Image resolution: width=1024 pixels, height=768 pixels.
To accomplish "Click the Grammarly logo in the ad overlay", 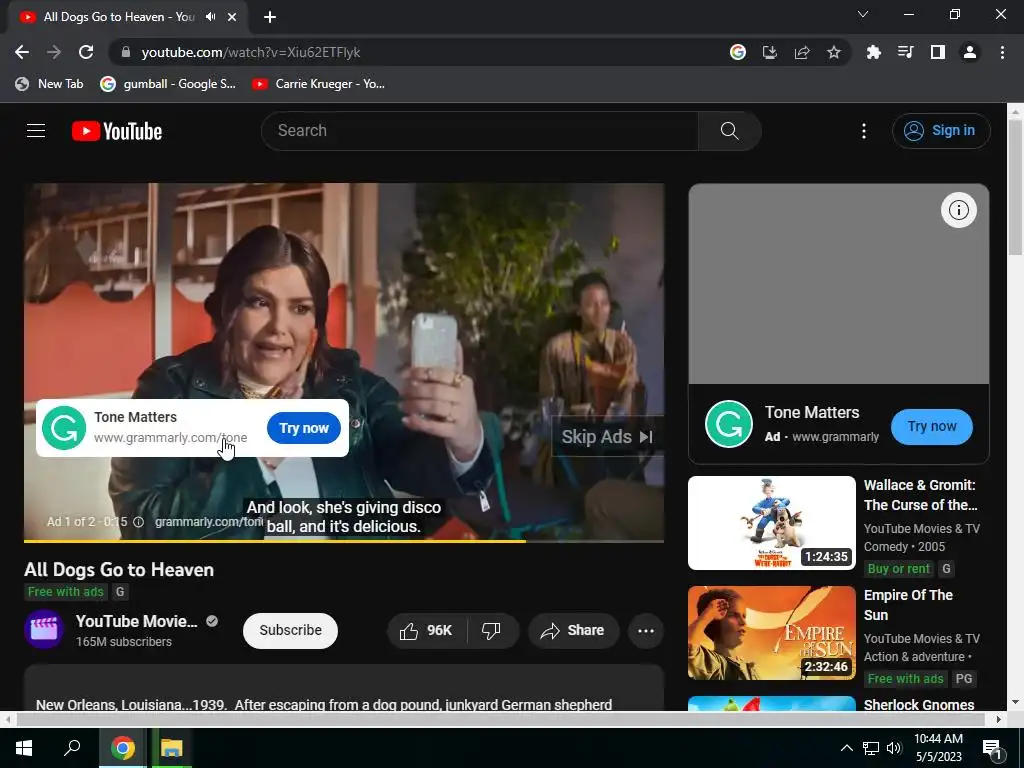I will [x=64, y=428].
